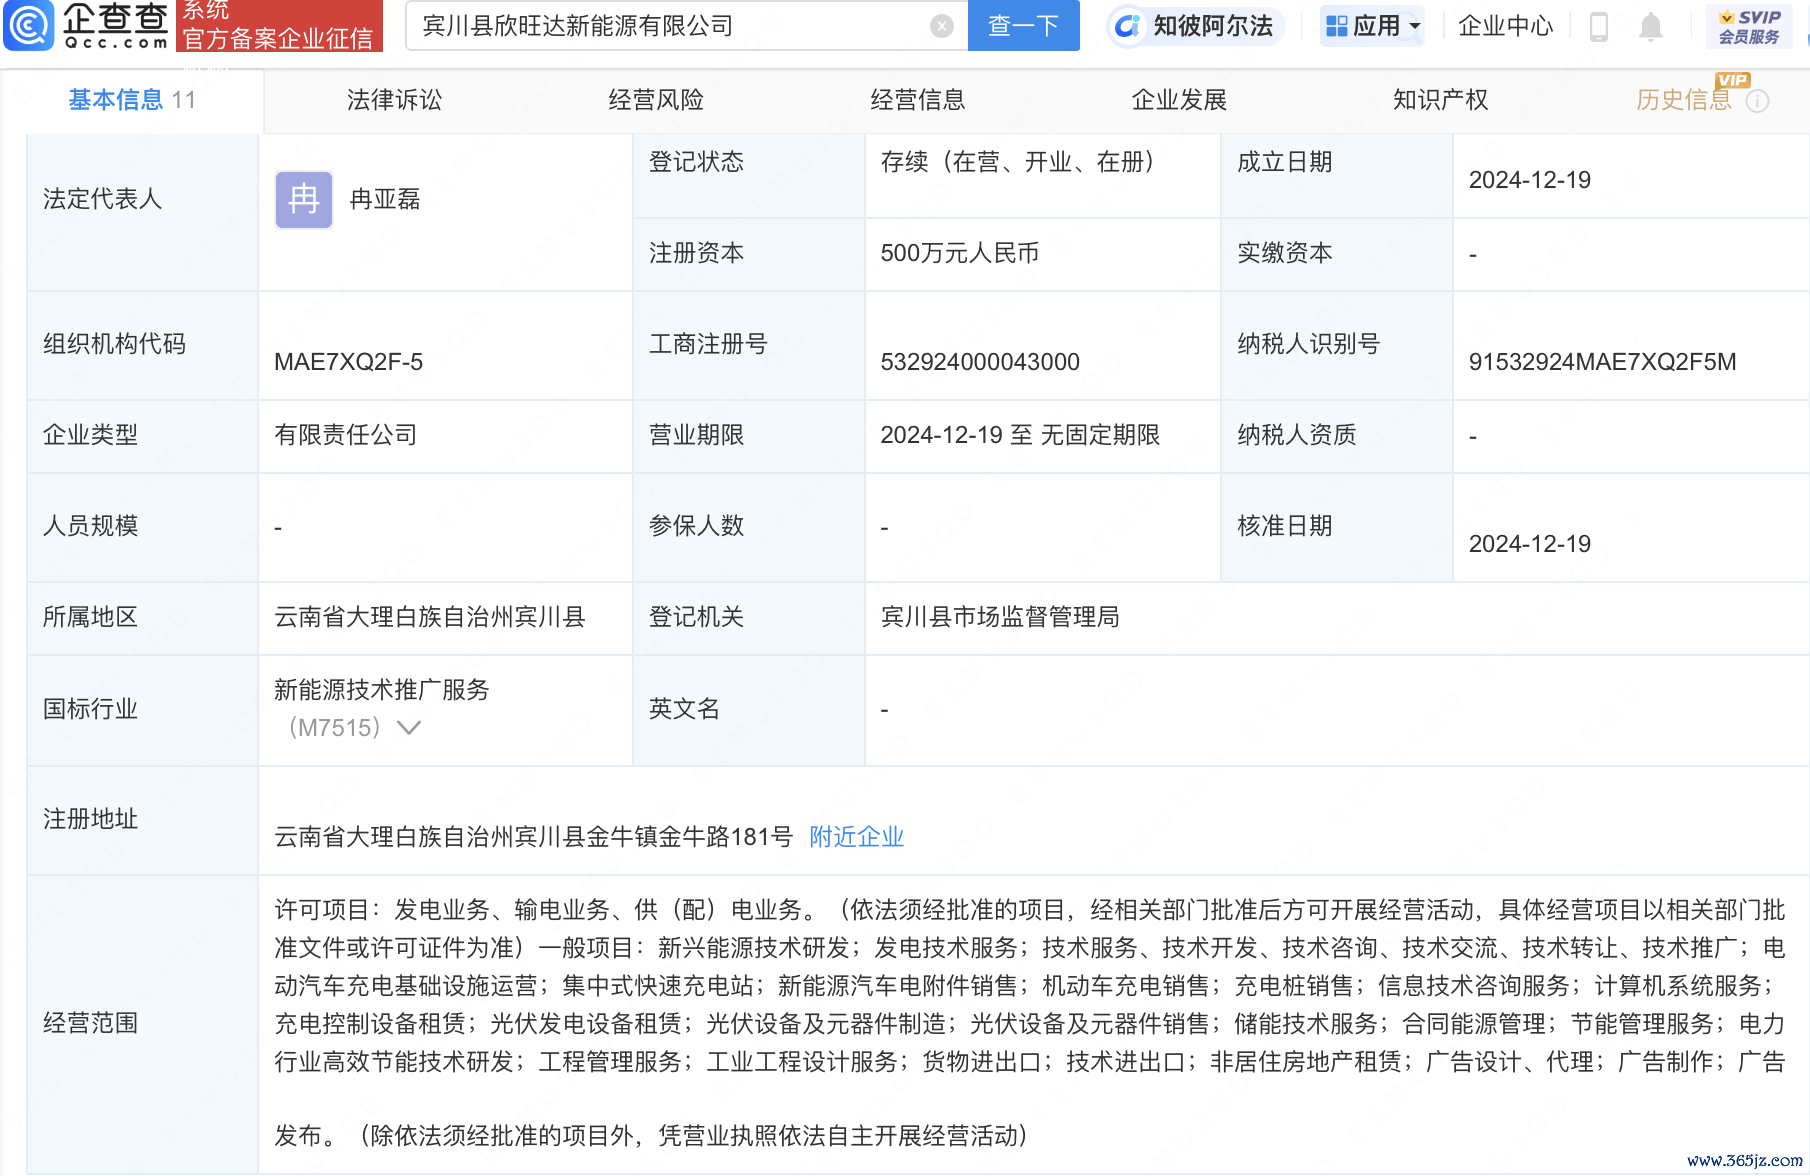Image resolution: width=1810 pixels, height=1176 pixels.
Task: Open the notifications bell icon
Action: pyautogui.click(x=1651, y=26)
